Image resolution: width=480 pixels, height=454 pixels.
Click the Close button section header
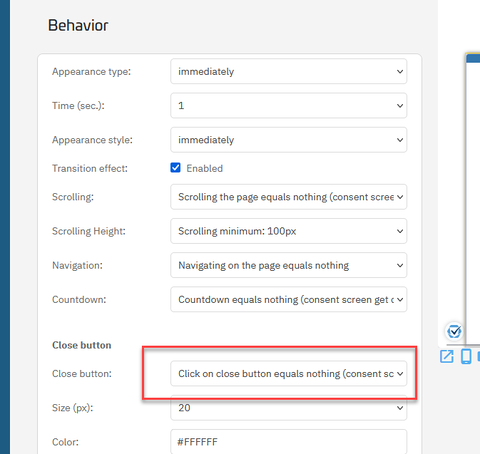coord(82,345)
